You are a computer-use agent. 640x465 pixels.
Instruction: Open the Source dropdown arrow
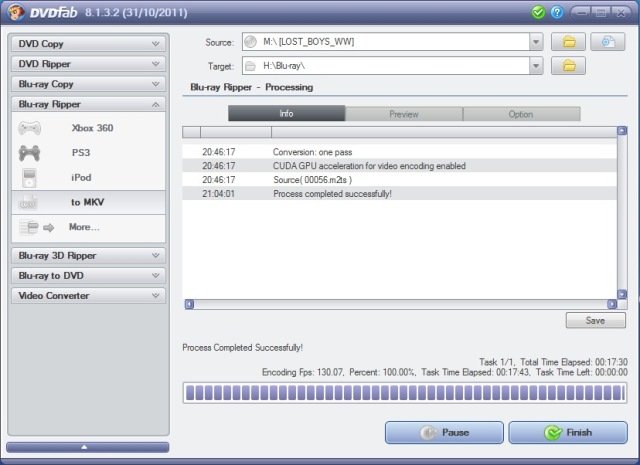[x=536, y=42]
